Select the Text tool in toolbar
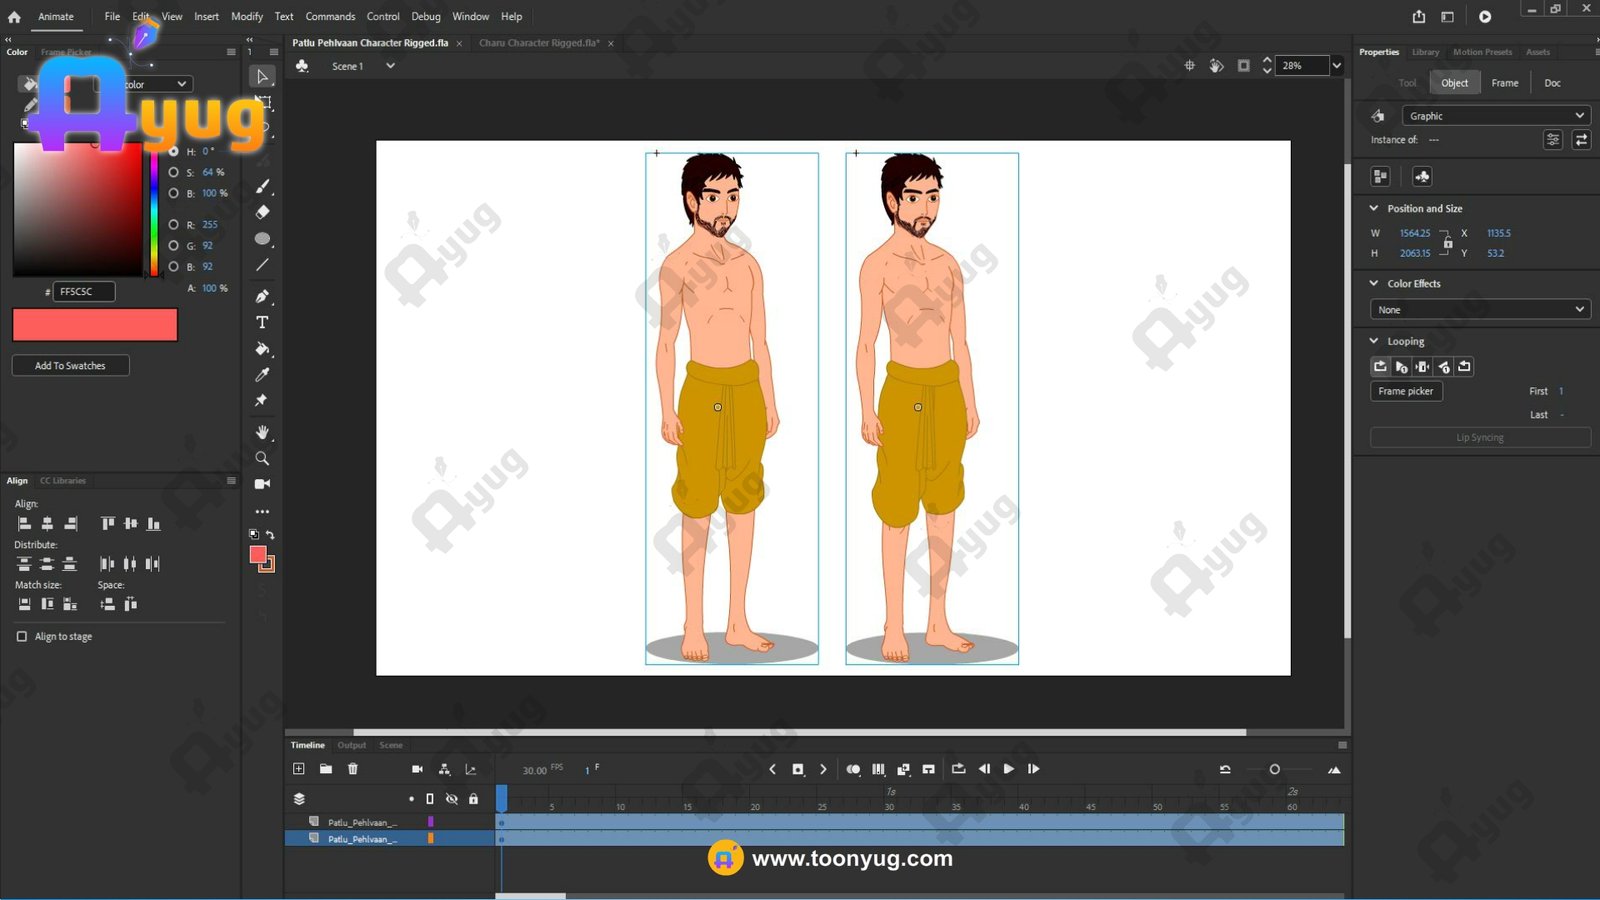Screen dimensions: 1600x900 click(262, 323)
